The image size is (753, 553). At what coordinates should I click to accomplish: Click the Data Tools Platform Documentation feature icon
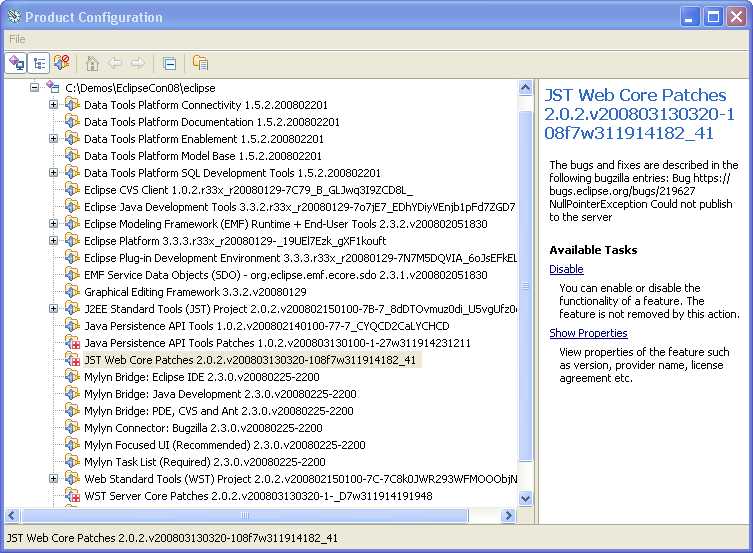[x=72, y=121]
